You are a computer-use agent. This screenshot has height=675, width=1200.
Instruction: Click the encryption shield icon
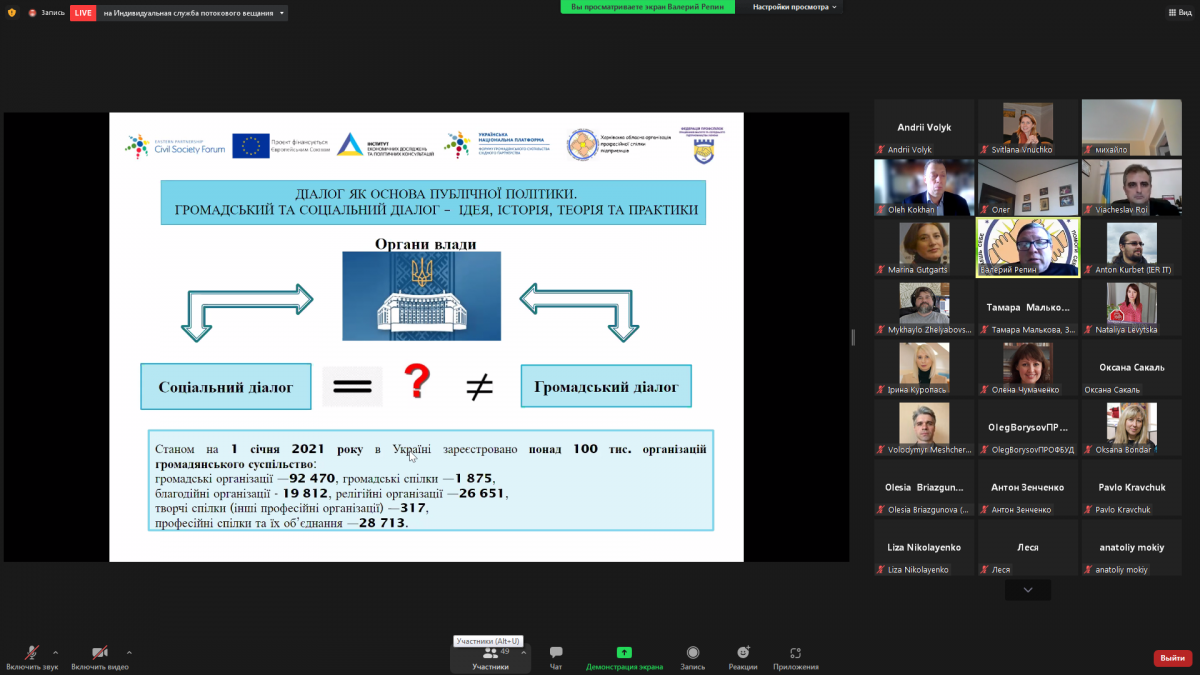click(x=12, y=13)
